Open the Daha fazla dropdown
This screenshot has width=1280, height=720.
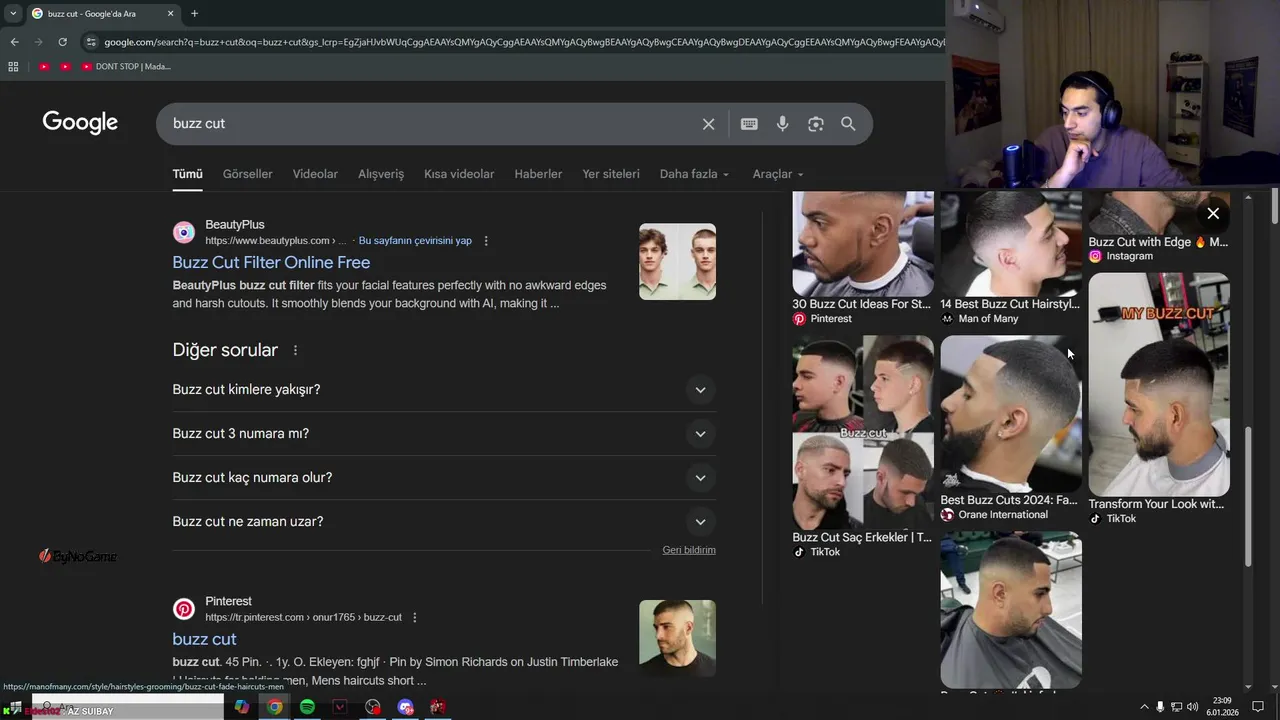click(x=694, y=174)
